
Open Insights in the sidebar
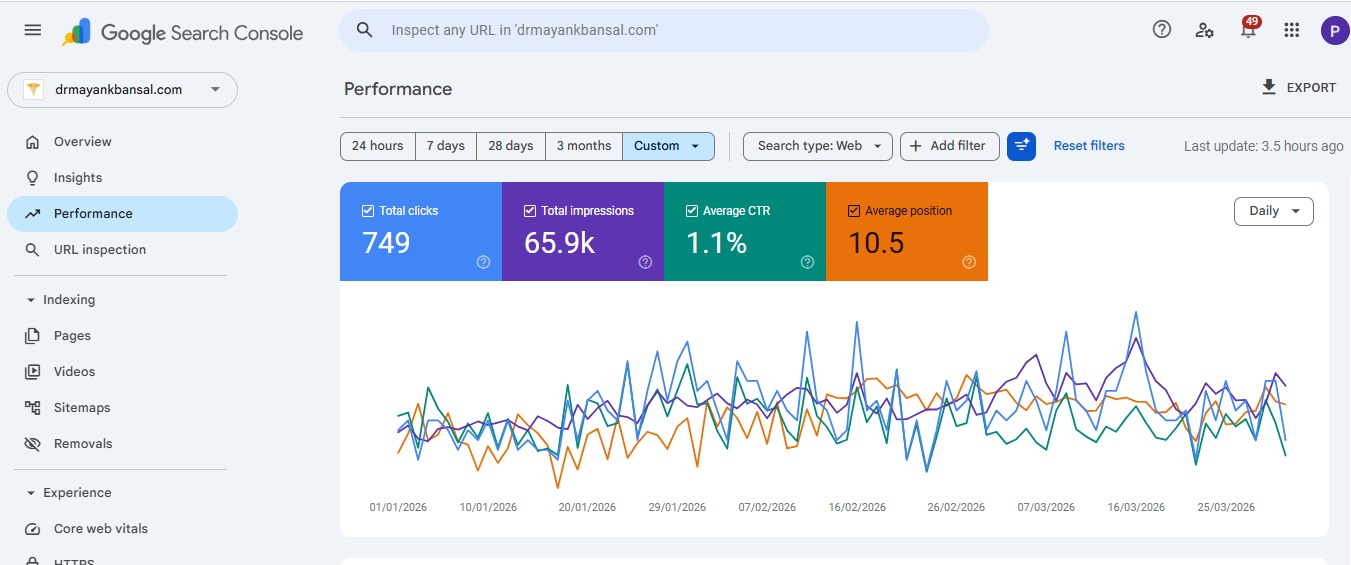[122, 178]
